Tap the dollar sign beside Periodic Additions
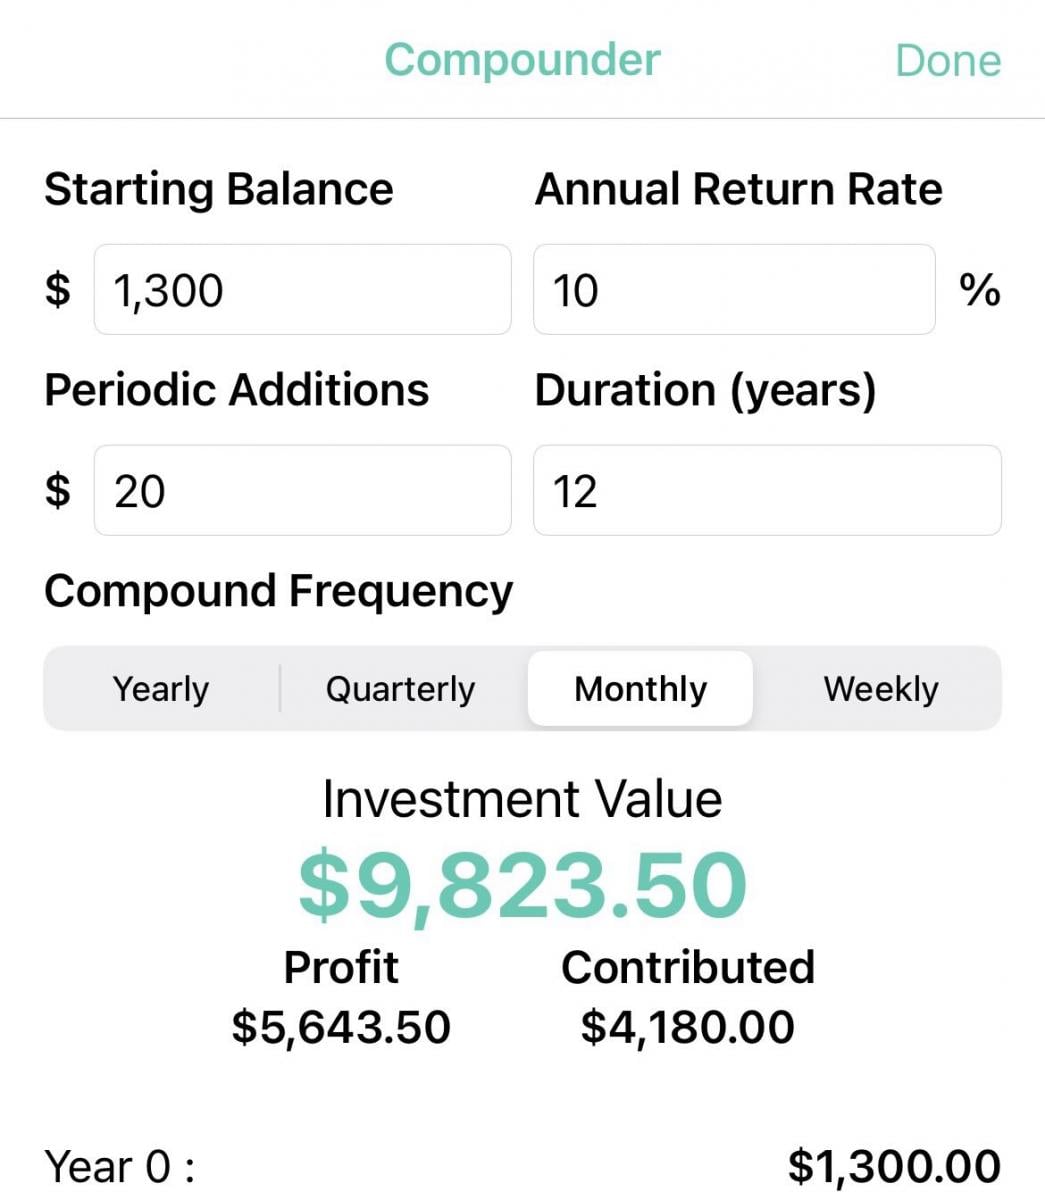The width and height of the screenshot is (1045, 1200). [x=58, y=491]
